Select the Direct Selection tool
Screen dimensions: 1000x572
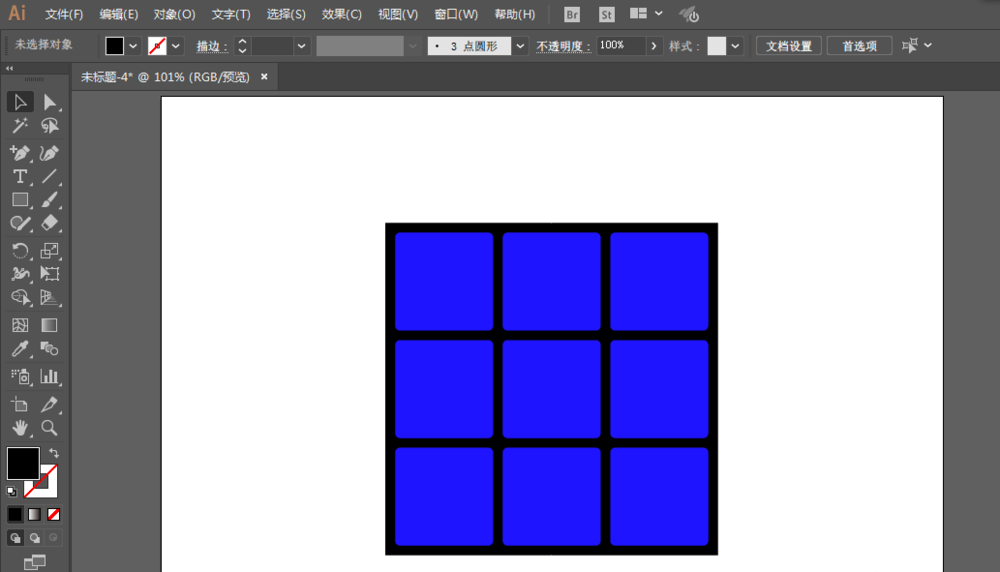point(49,102)
